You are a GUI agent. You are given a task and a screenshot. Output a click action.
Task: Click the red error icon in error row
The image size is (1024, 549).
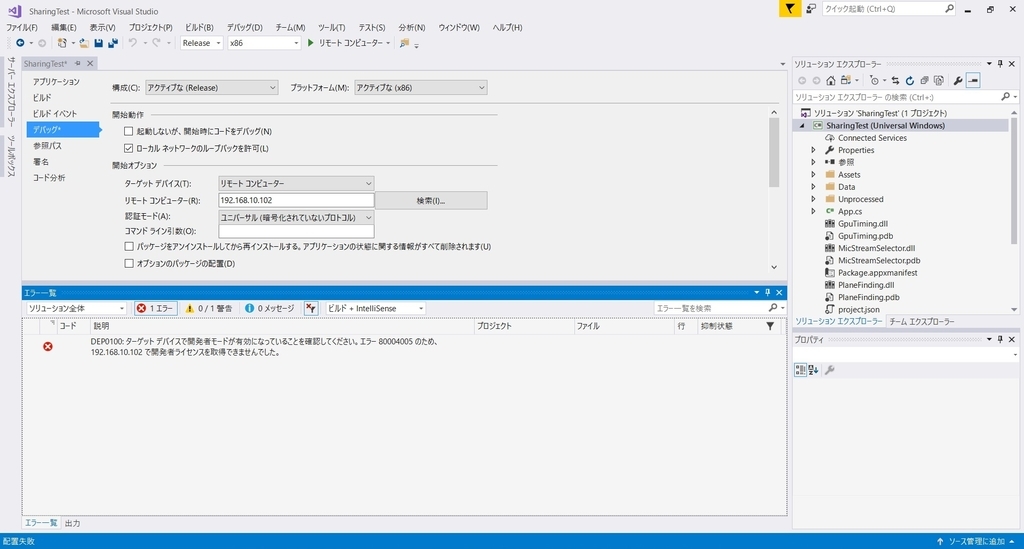click(48, 347)
